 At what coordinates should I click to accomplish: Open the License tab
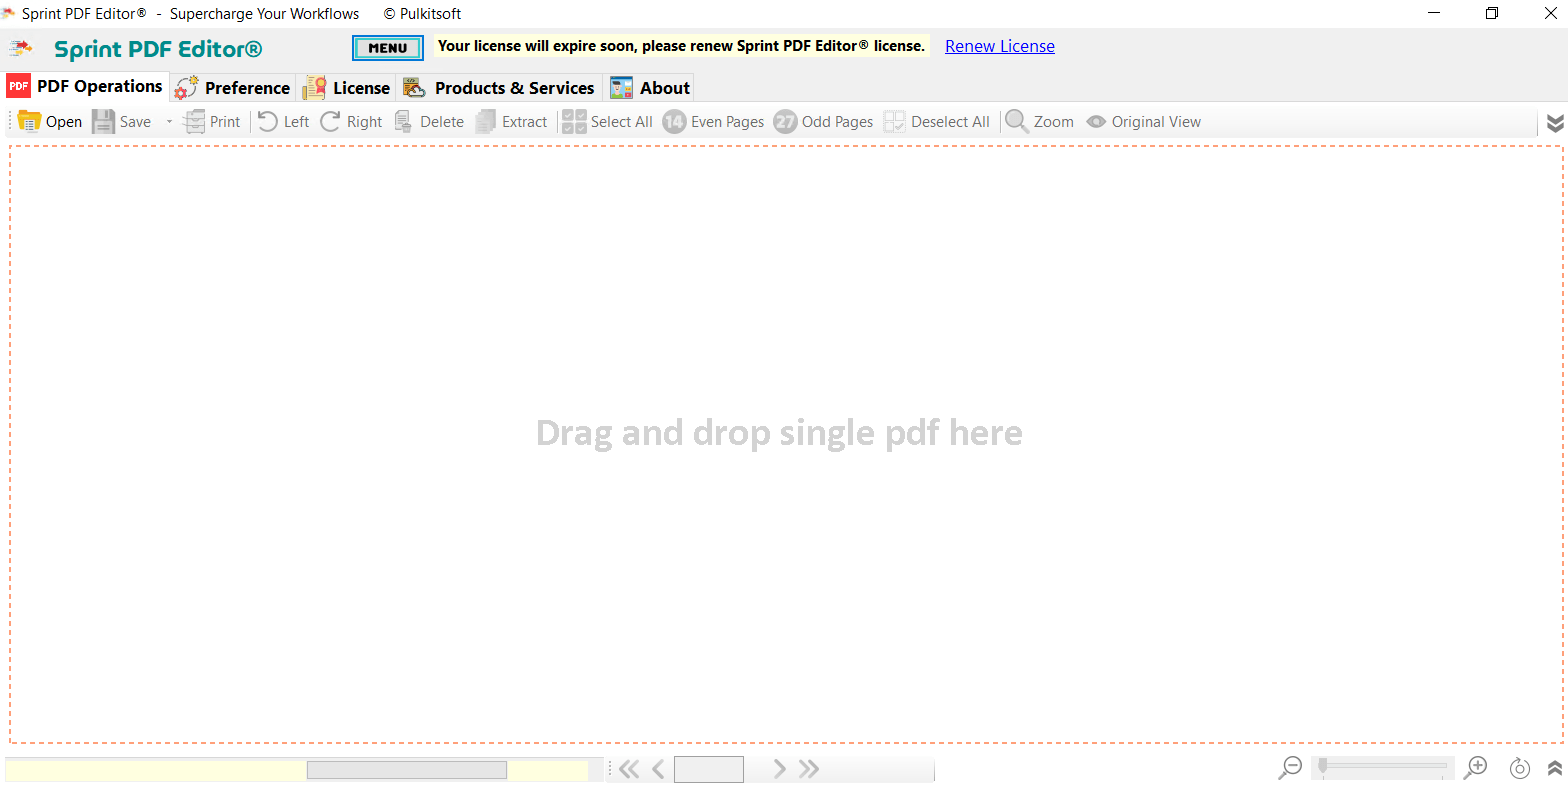(x=346, y=87)
